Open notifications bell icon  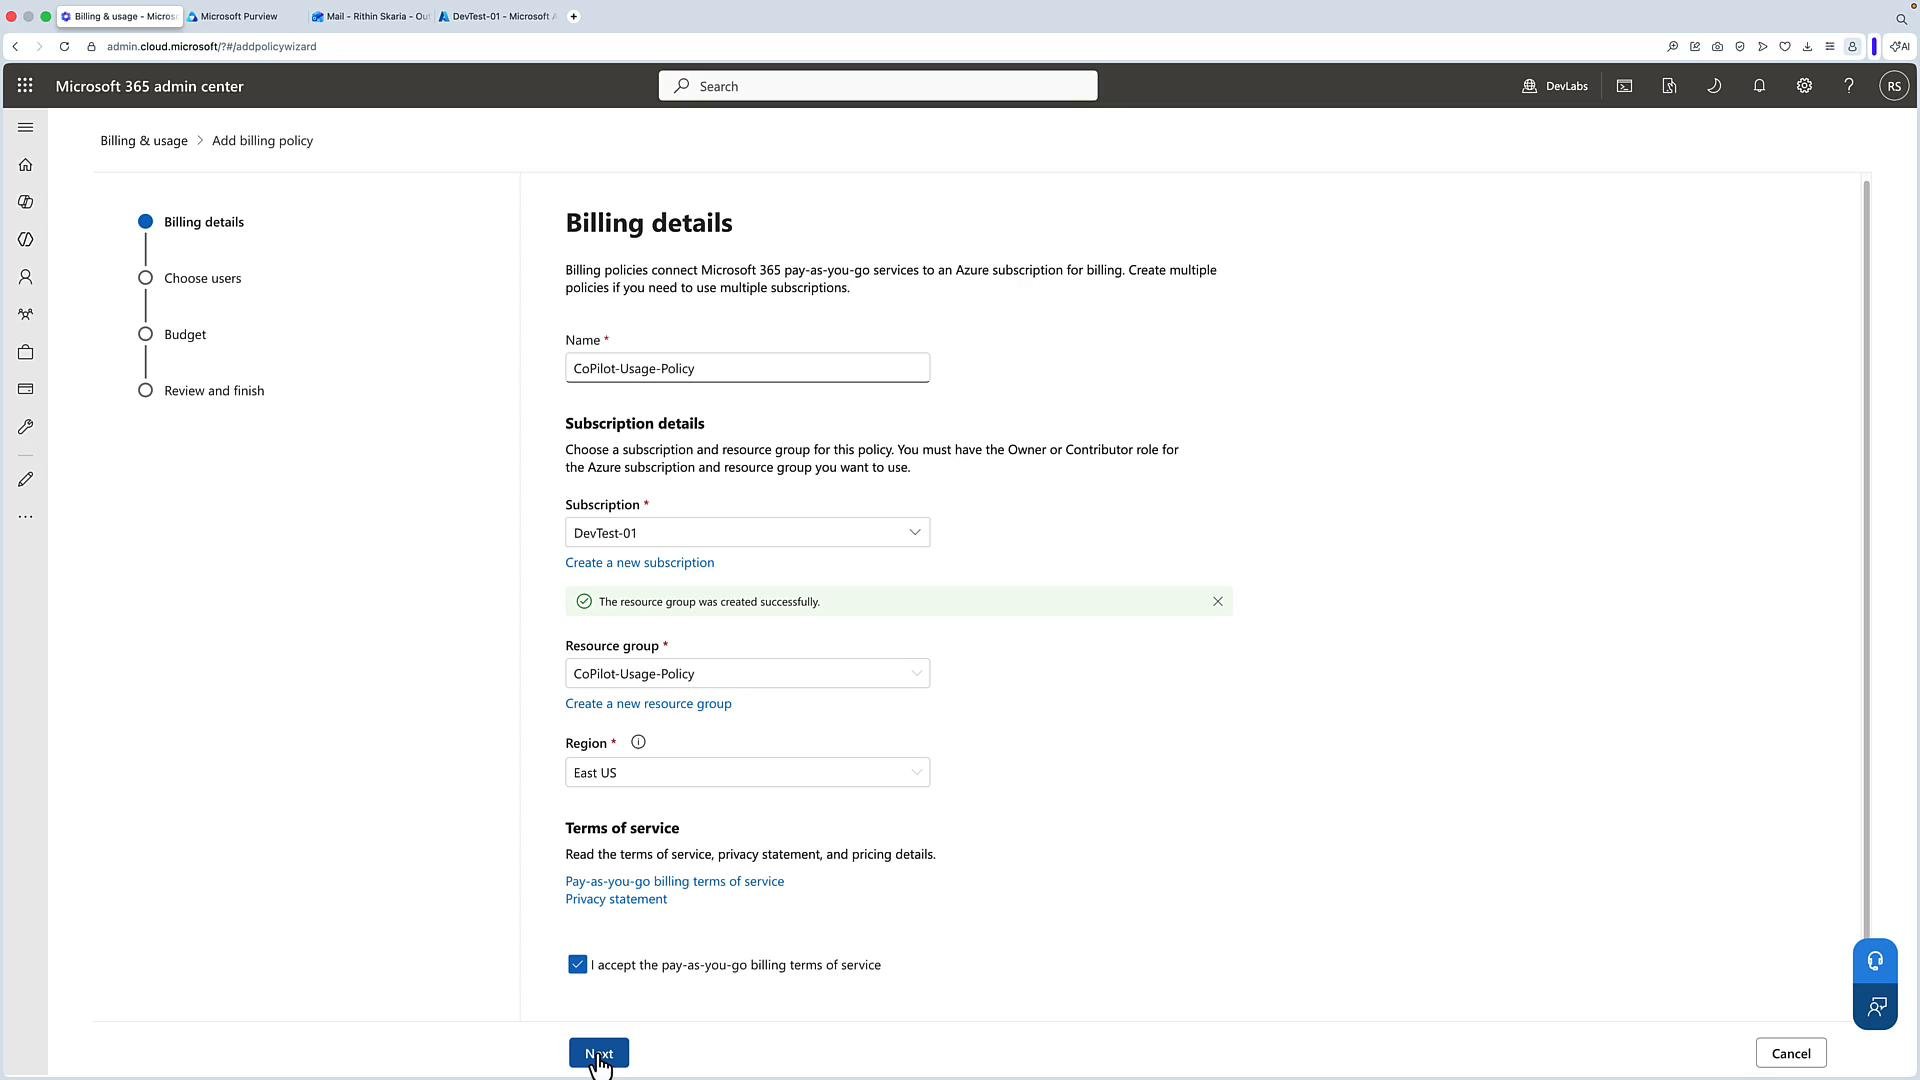point(1759,86)
